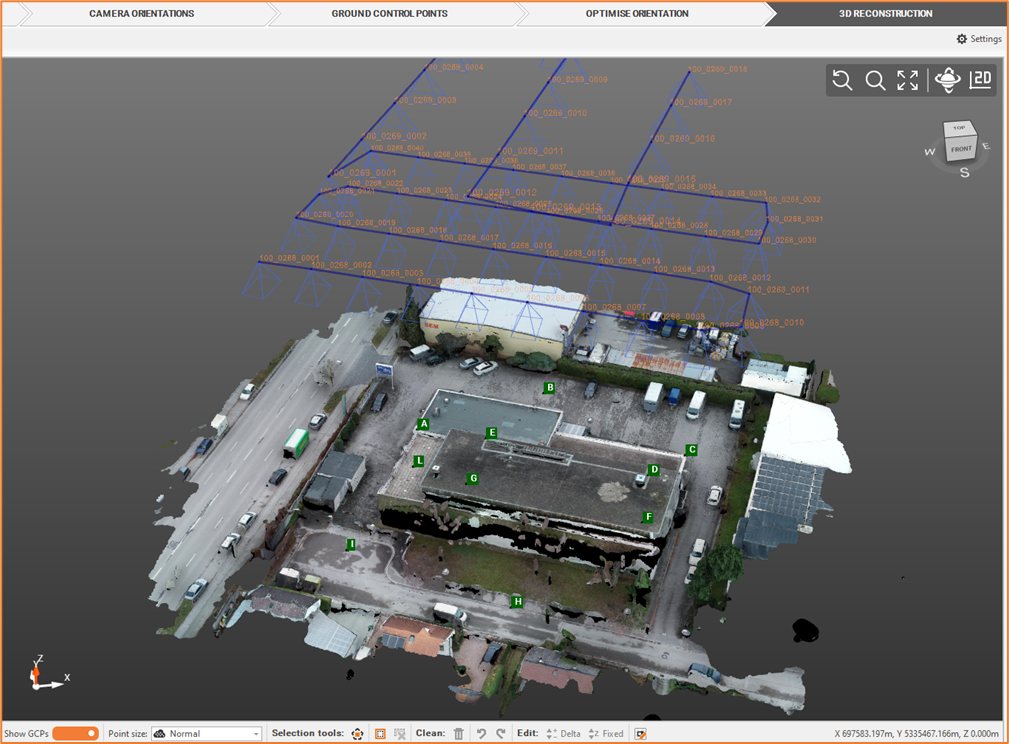
Task: Select the circular lasso selection tool
Action: pyautogui.click(x=357, y=734)
